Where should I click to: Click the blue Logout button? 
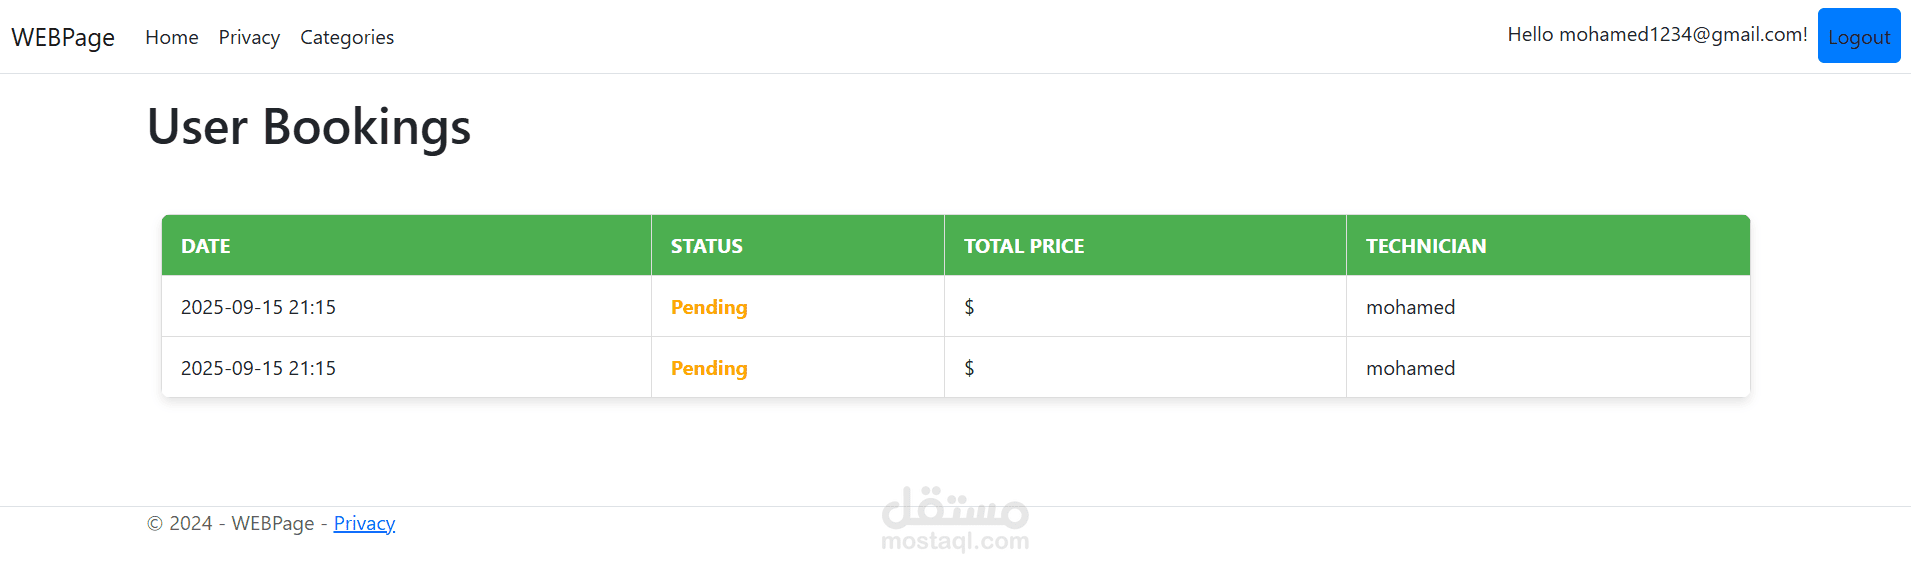pos(1858,36)
